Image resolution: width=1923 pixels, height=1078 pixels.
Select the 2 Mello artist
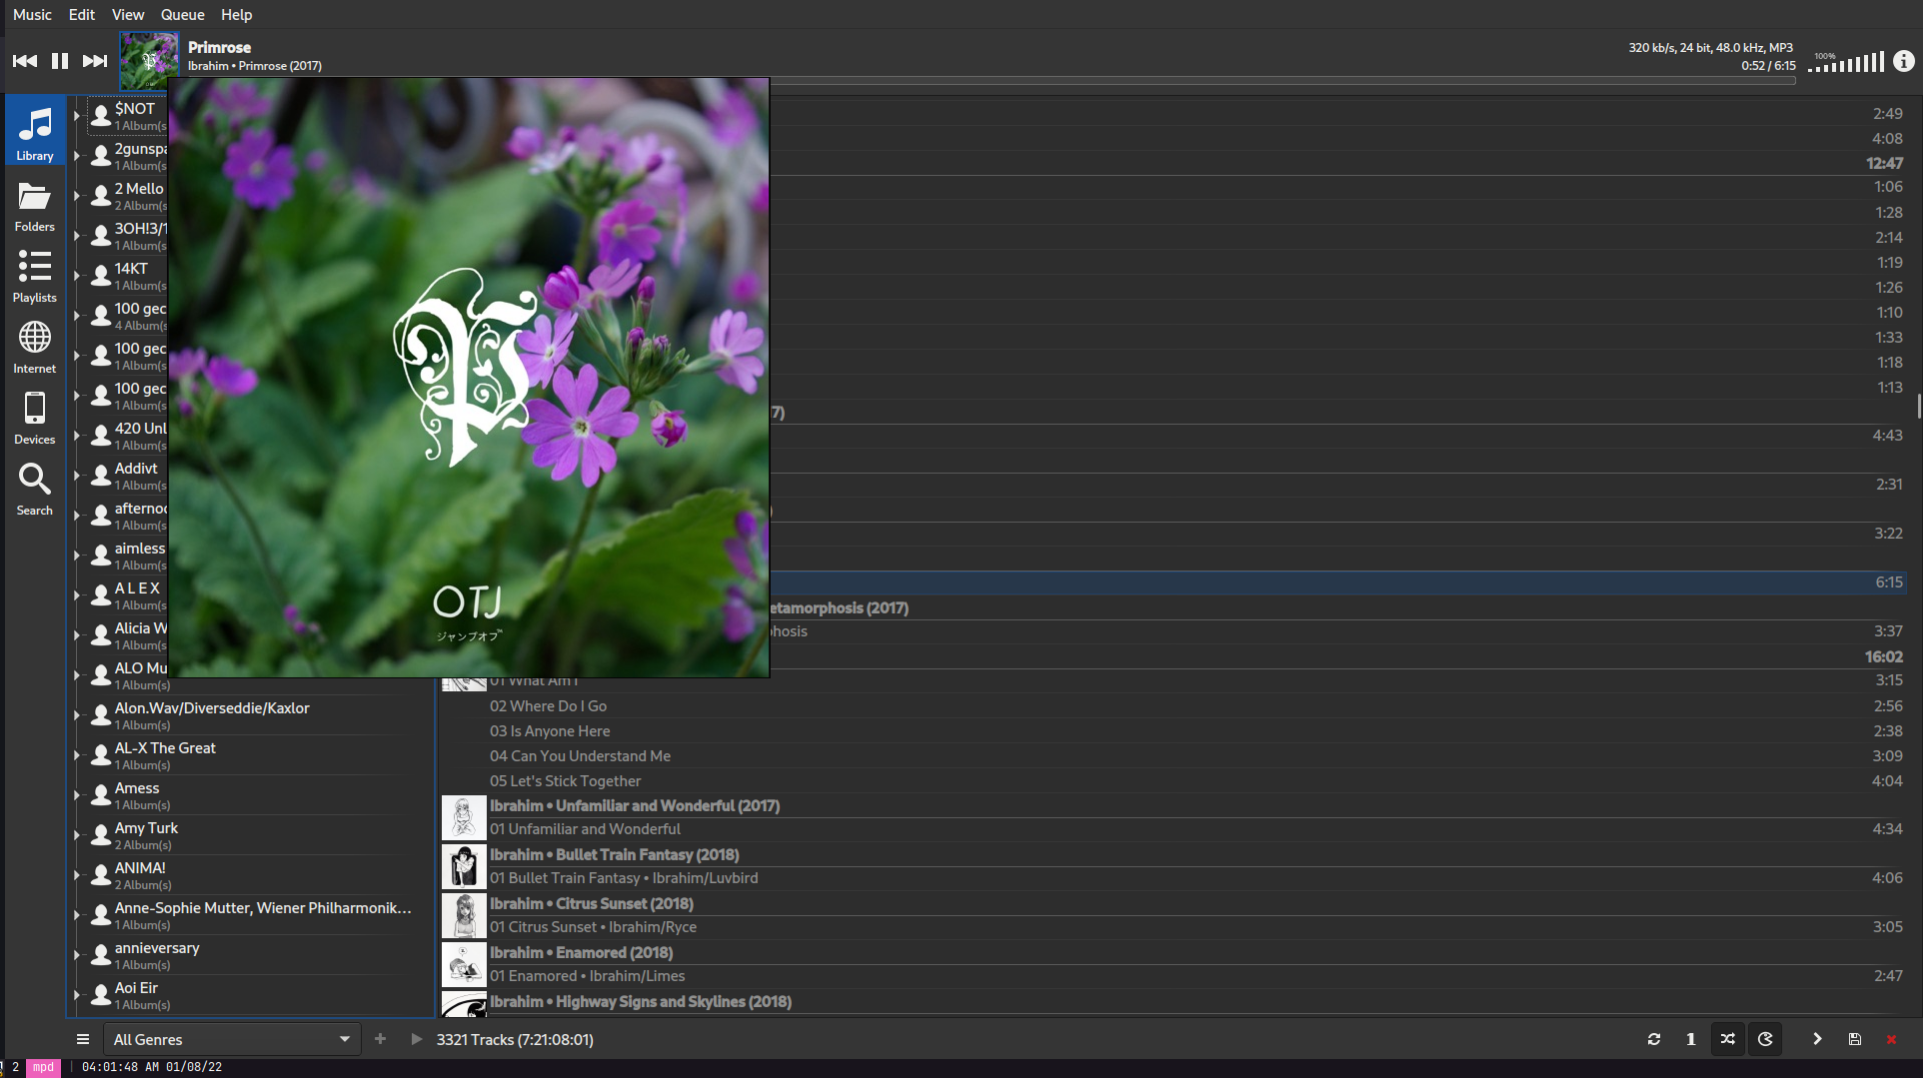(127, 196)
